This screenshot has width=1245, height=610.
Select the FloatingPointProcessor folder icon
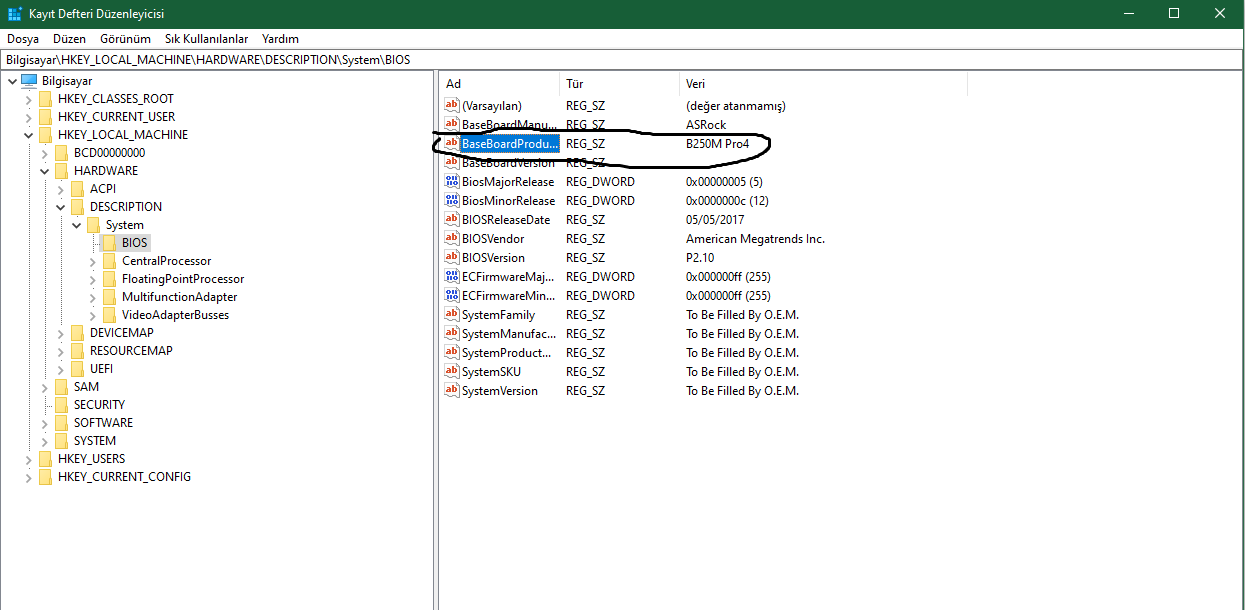coord(110,279)
